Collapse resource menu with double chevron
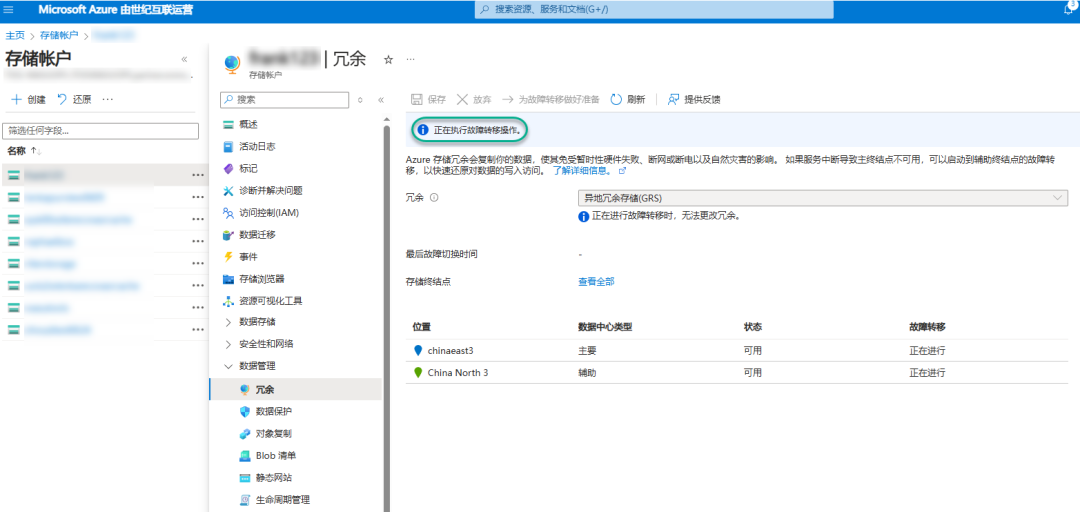The image size is (1080, 512). coord(380,100)
